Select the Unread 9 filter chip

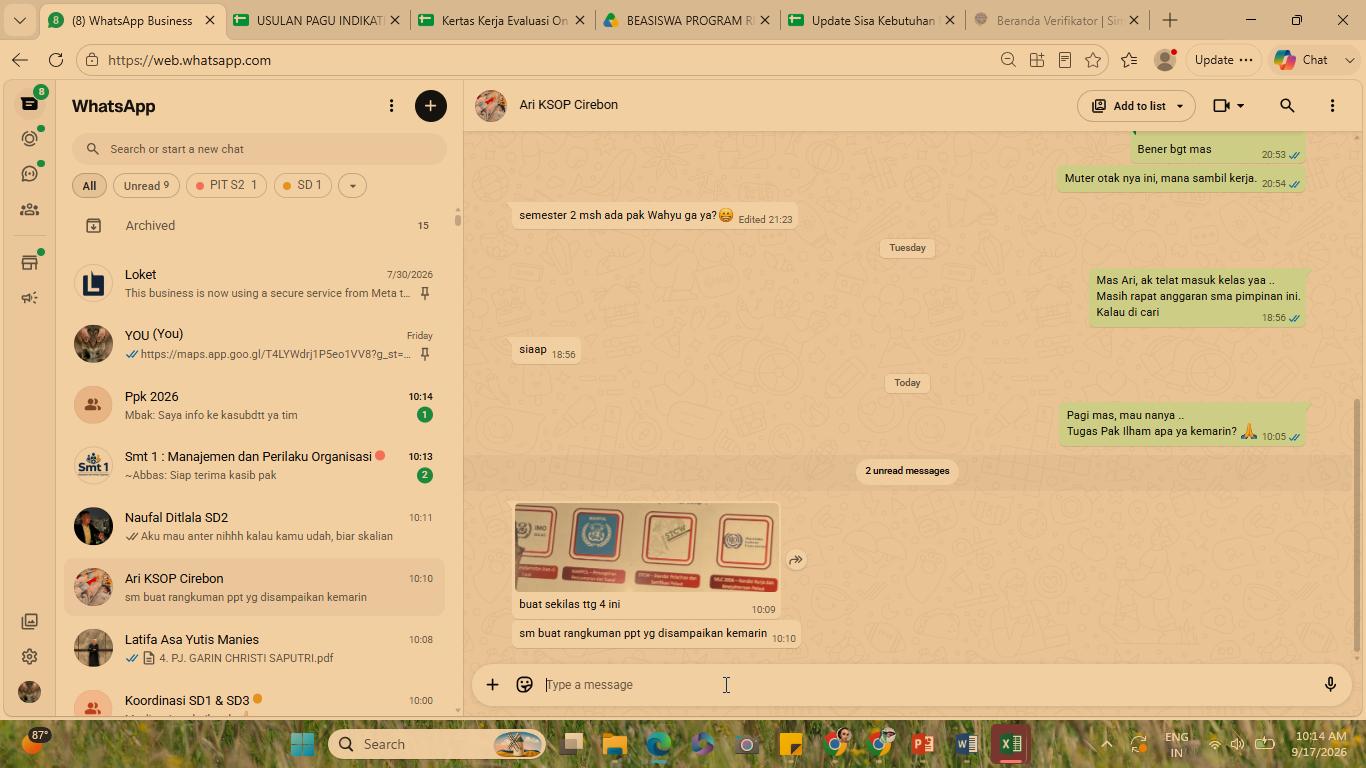point(146,186)
